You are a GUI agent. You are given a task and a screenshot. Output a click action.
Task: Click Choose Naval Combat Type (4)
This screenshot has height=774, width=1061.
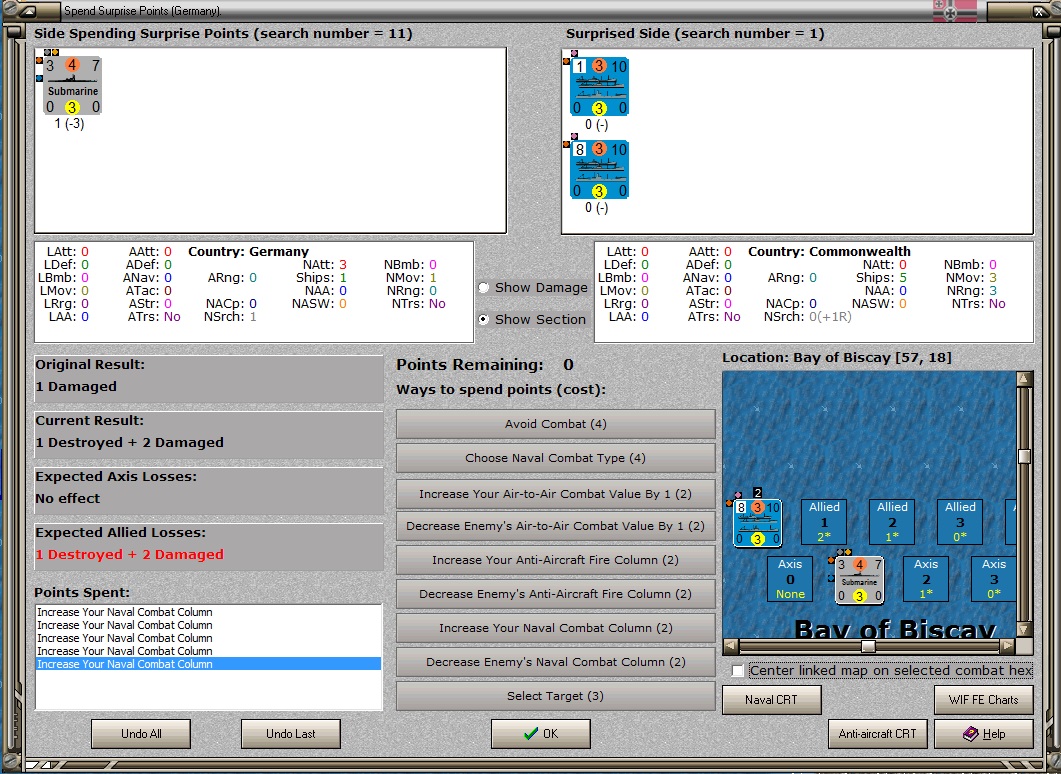[x=556, y=458]
